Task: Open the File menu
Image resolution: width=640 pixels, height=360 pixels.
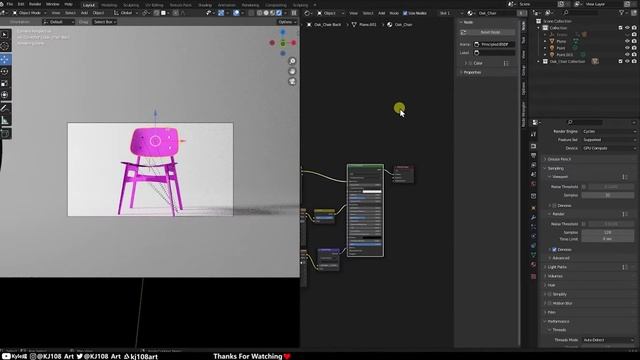Action: click(x=9, y=4)
